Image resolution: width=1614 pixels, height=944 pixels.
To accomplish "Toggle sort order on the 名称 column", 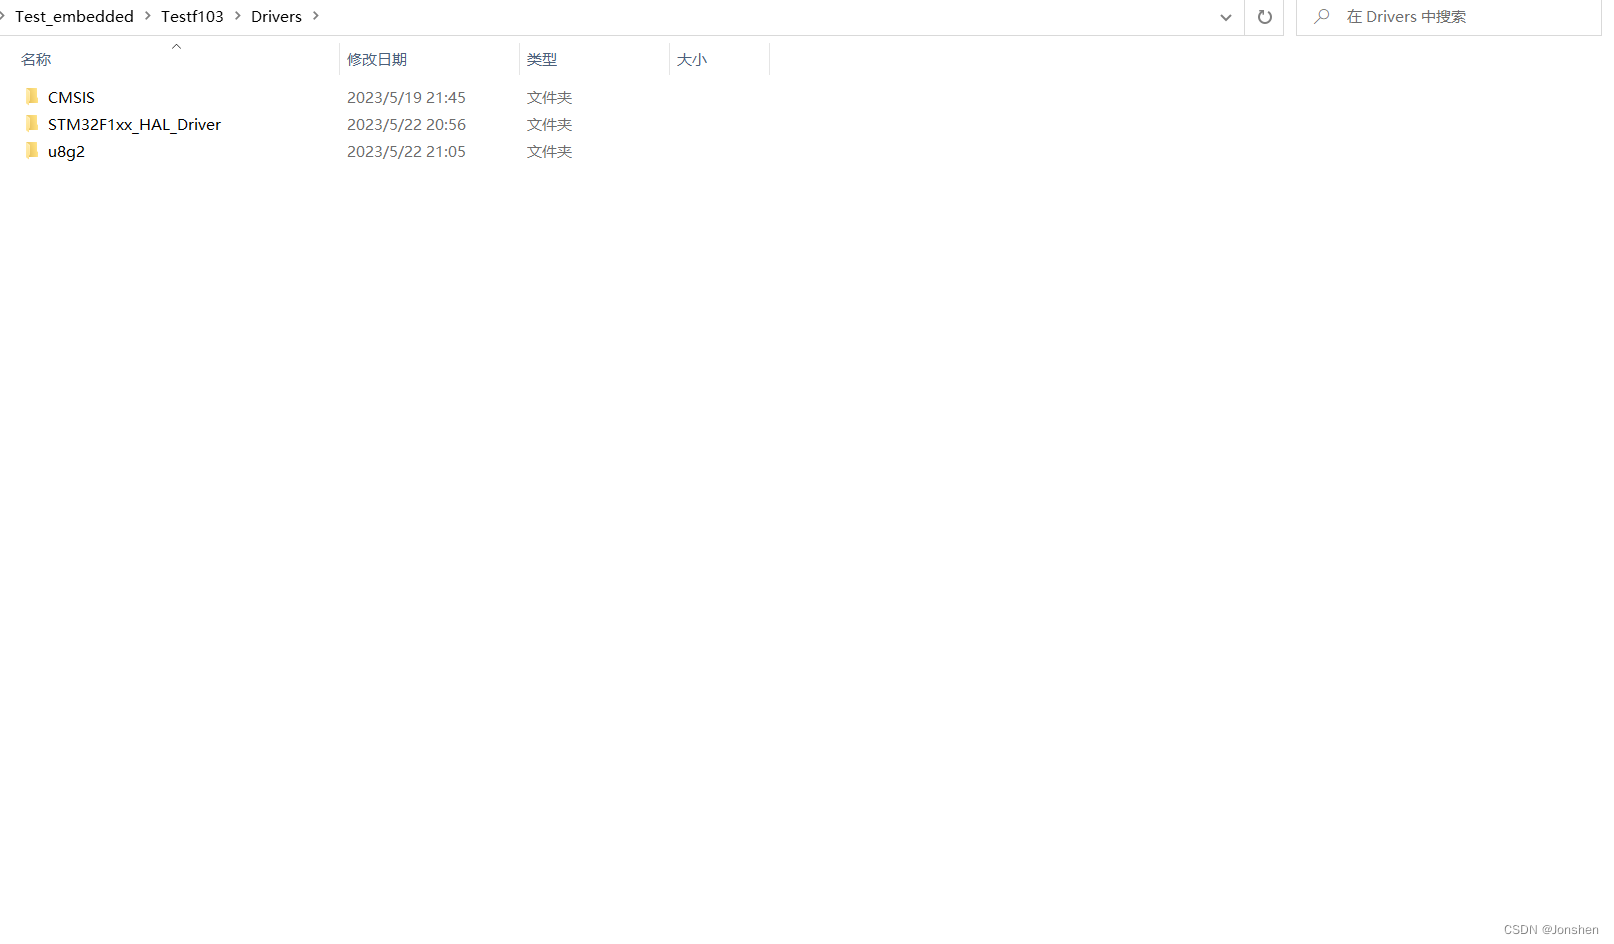I will pos(35,59).
